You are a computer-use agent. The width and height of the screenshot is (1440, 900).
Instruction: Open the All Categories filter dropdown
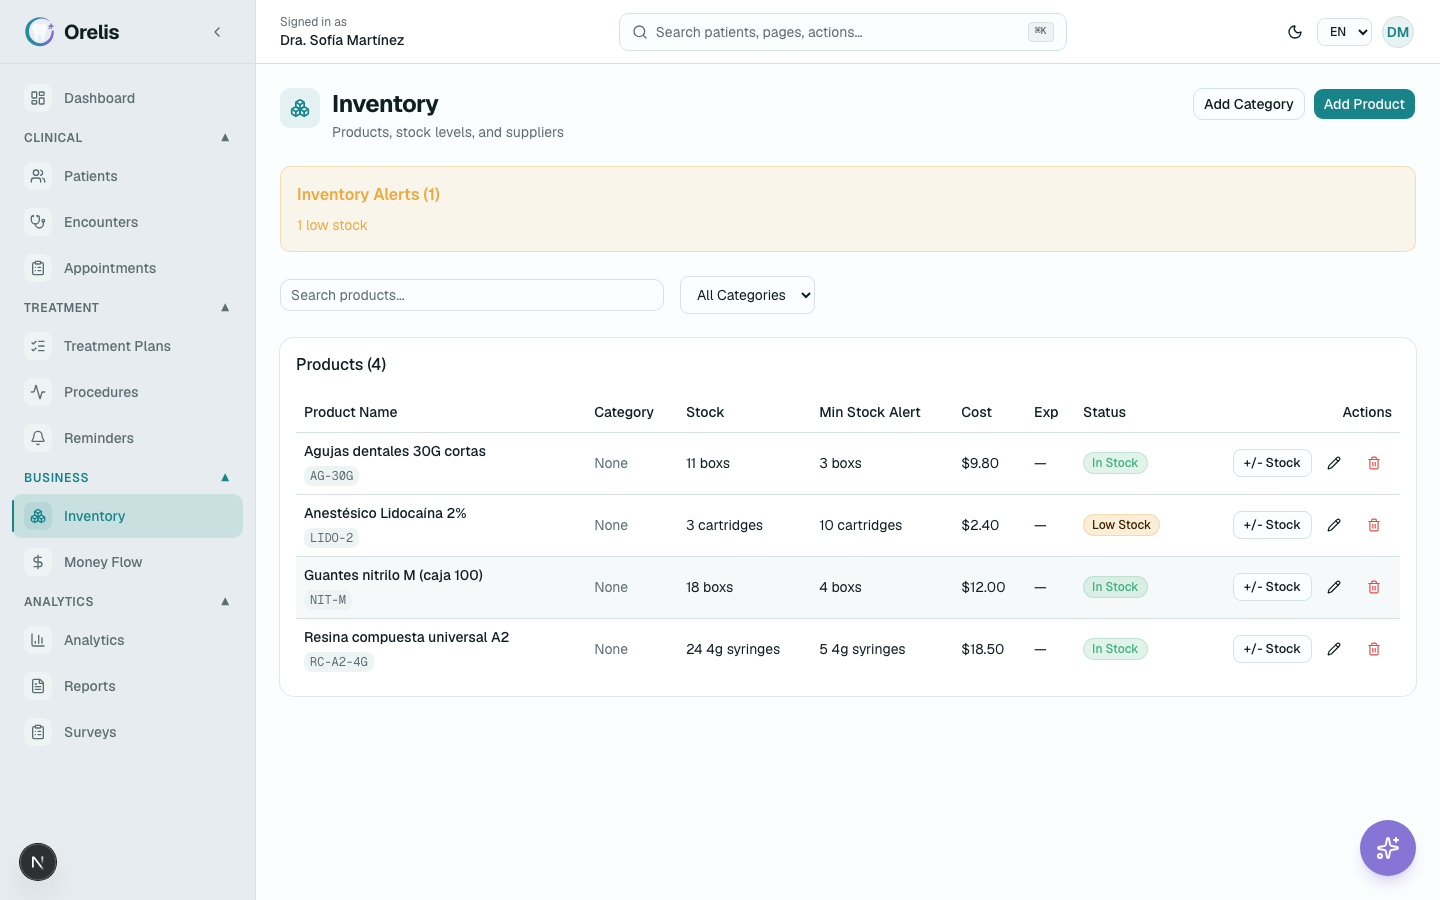point(747,295)
